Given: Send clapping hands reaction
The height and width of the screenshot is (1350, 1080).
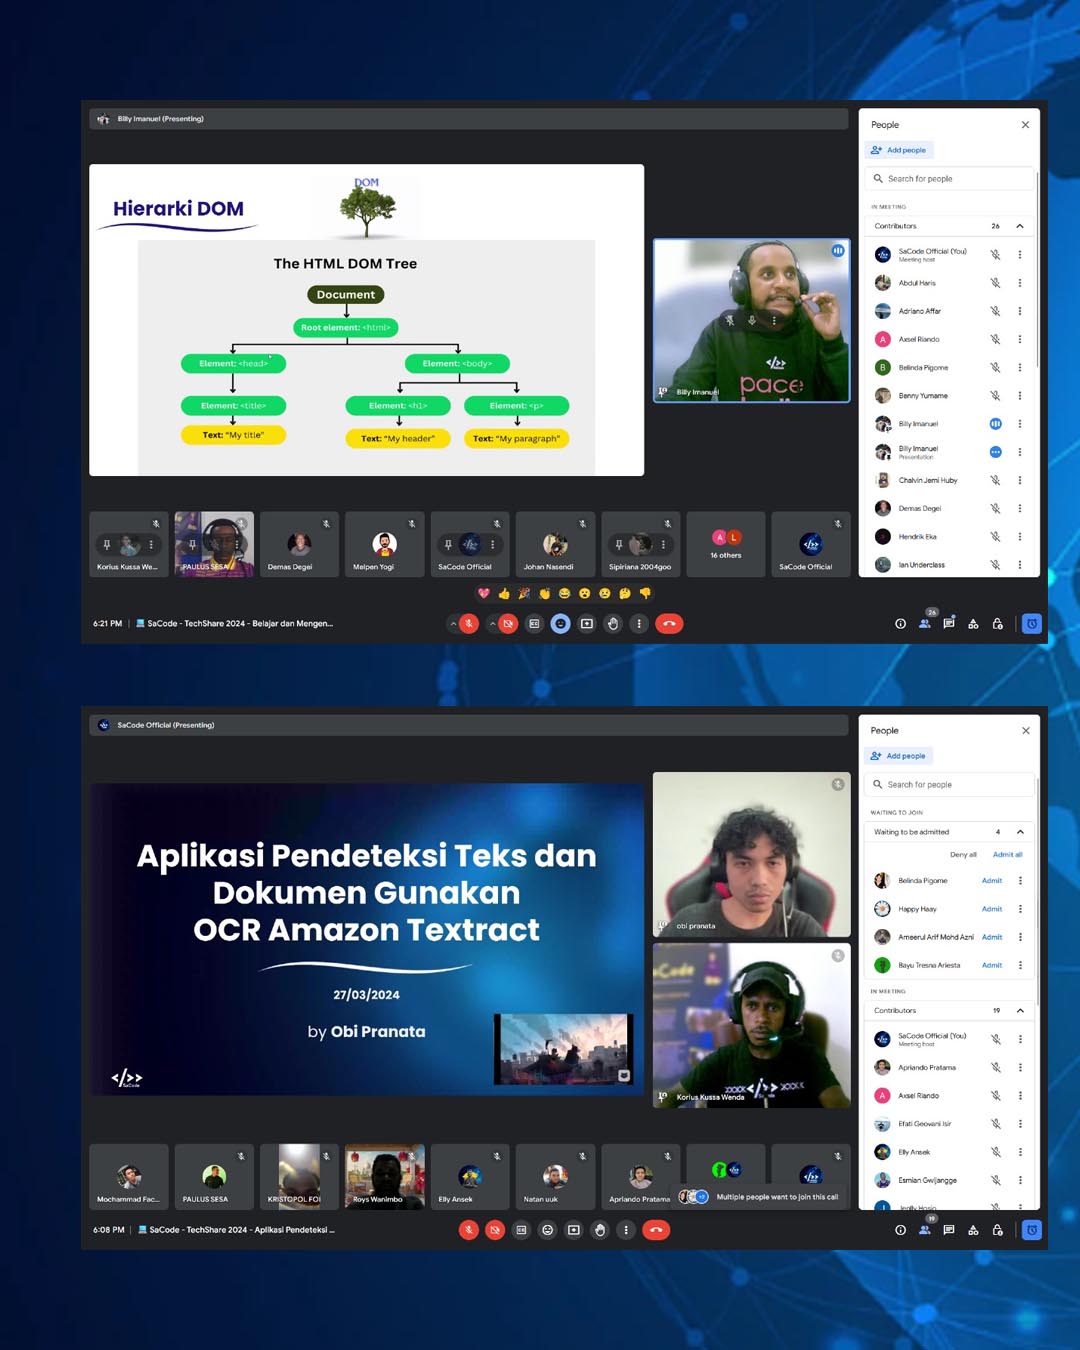Looking at the screenshot, I should pos(544,594).
